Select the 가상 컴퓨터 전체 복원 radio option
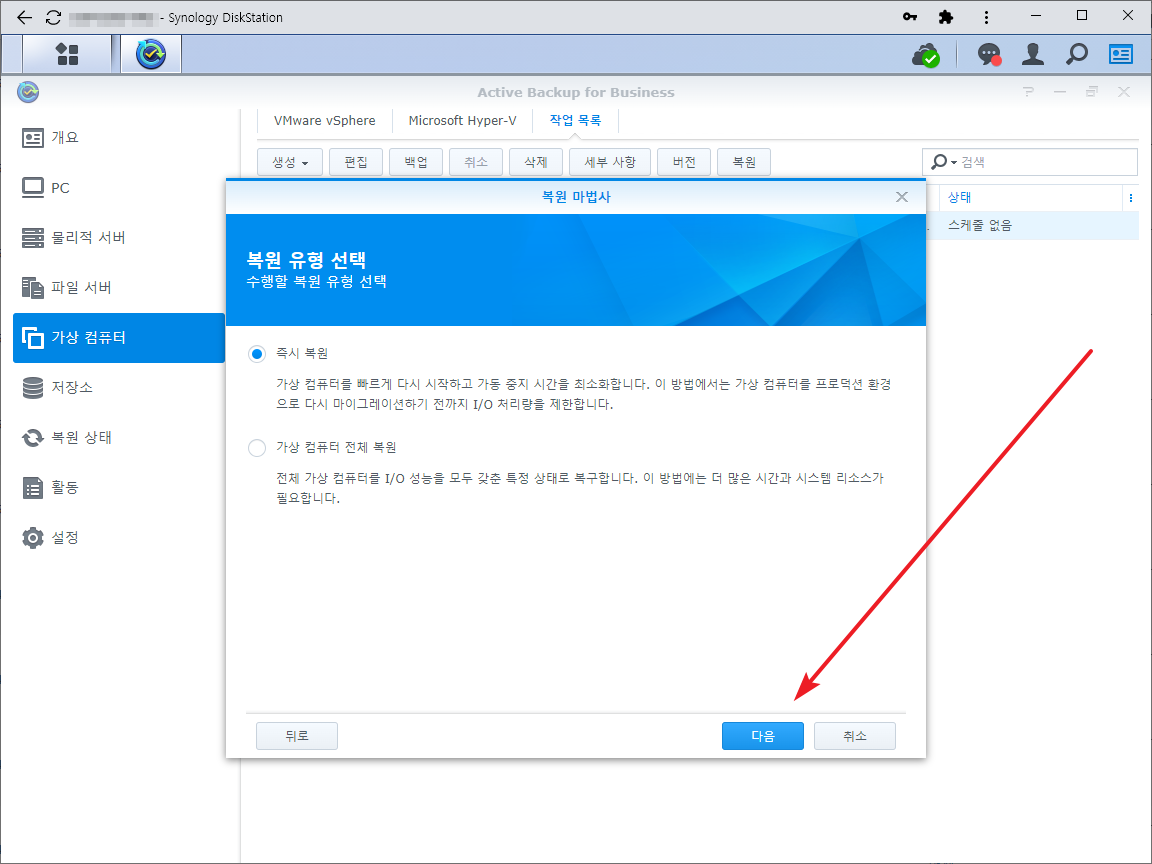1152x864 pixels. tap(256, 447)
